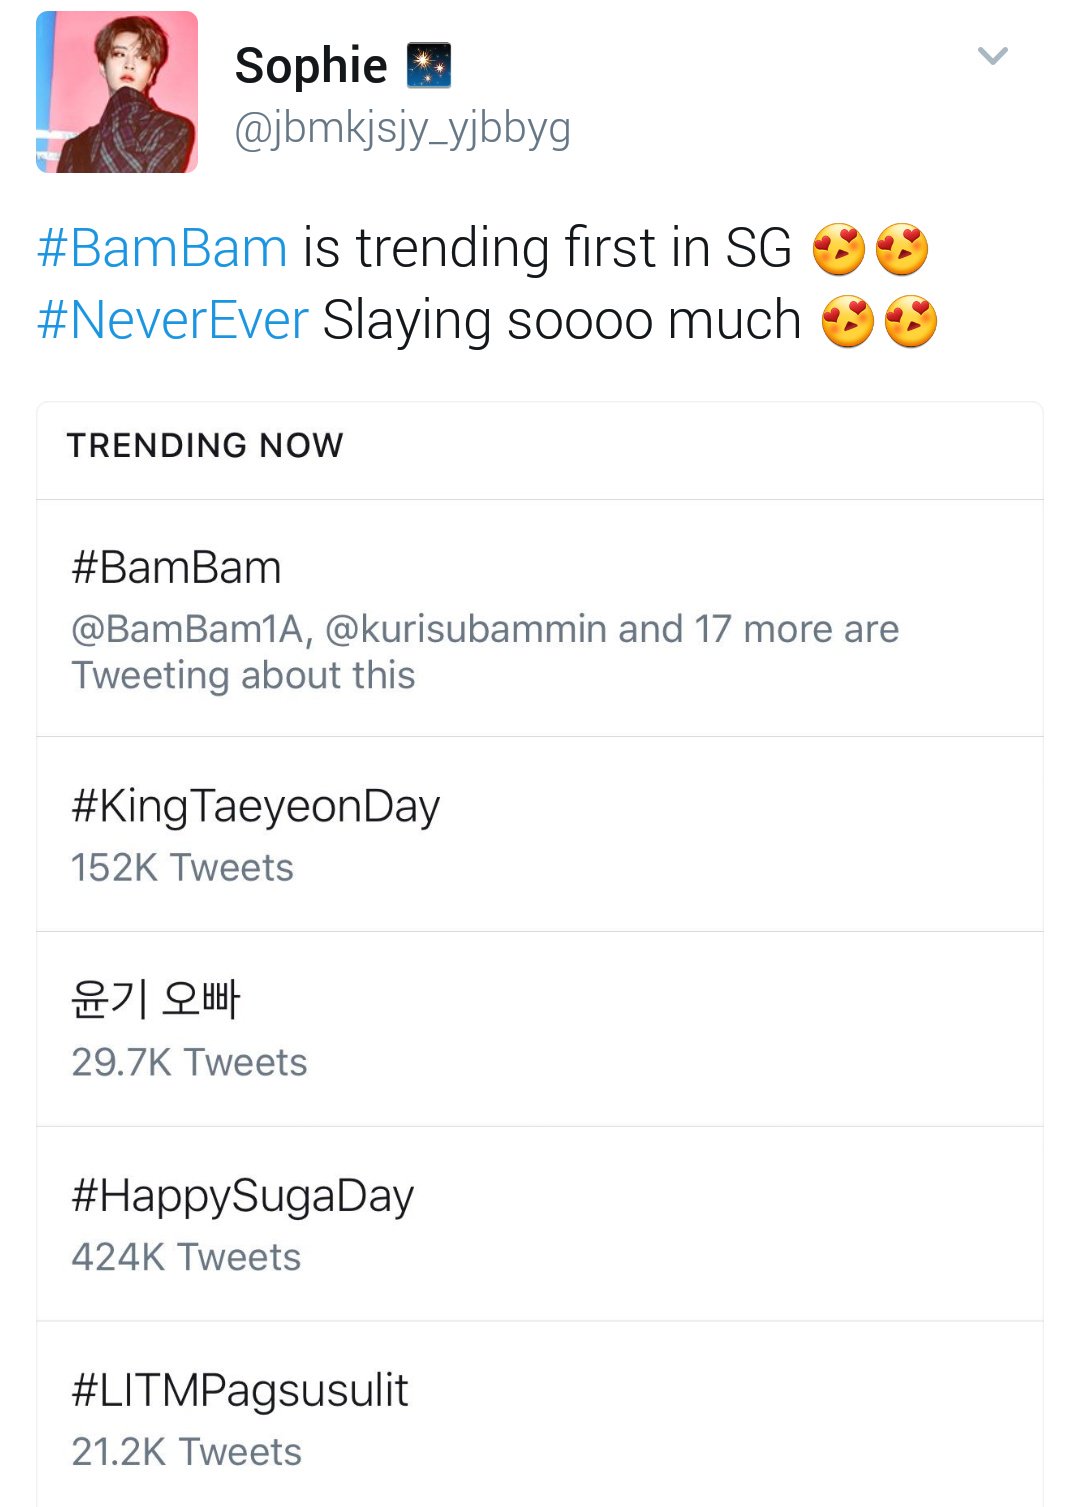Tap the 152K Tweets count
1080x1507 pixels.
click(182, 868)
